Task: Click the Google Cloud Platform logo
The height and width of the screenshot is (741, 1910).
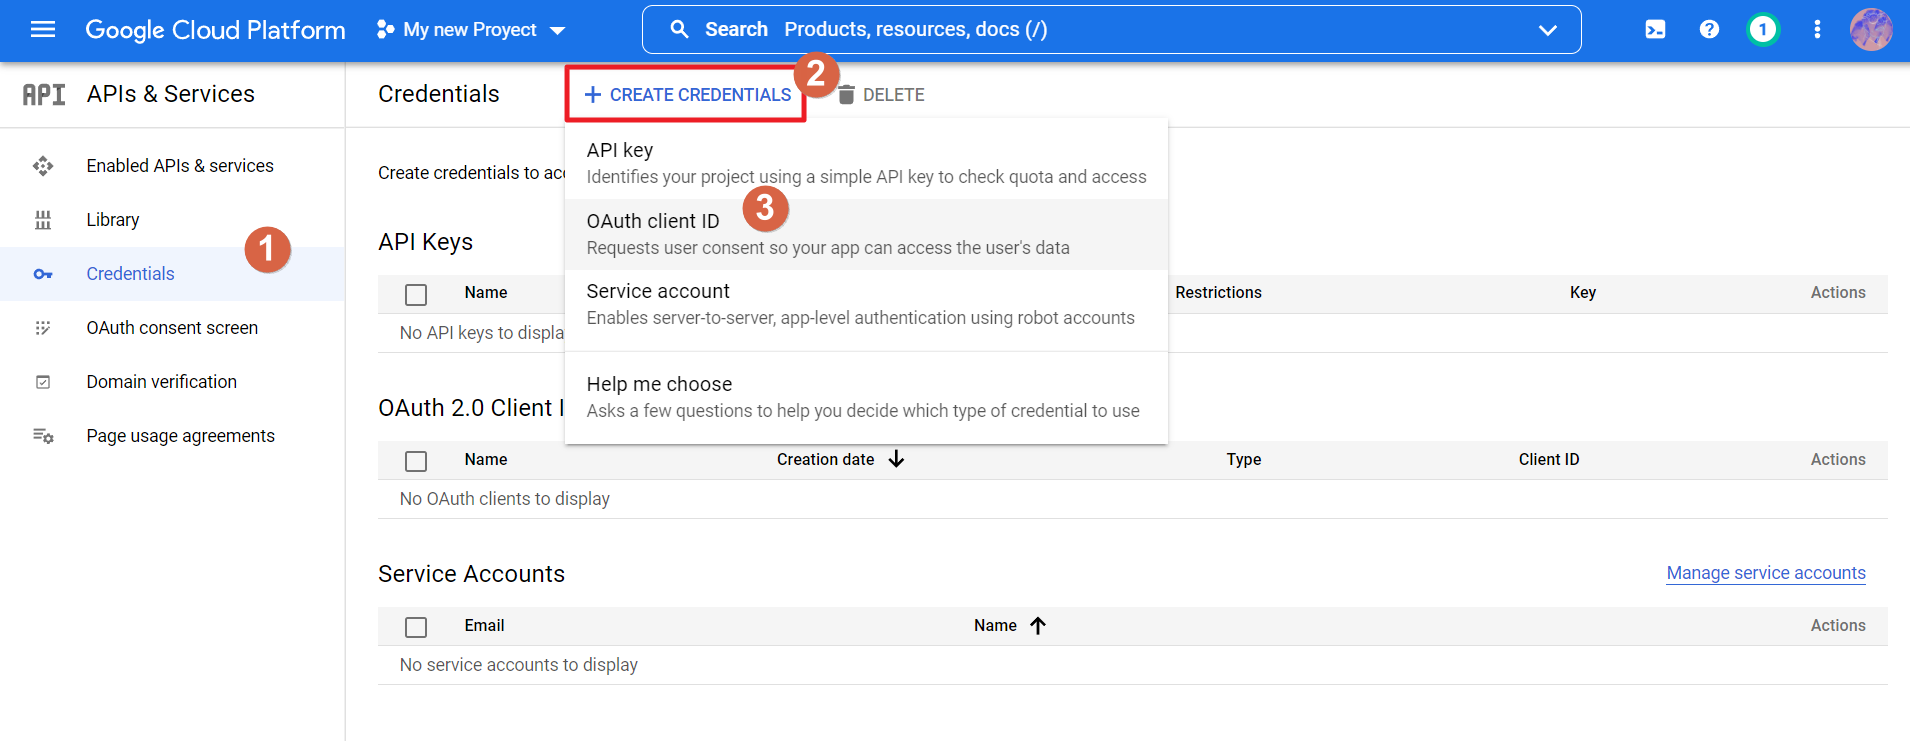Action: (215, 30)
